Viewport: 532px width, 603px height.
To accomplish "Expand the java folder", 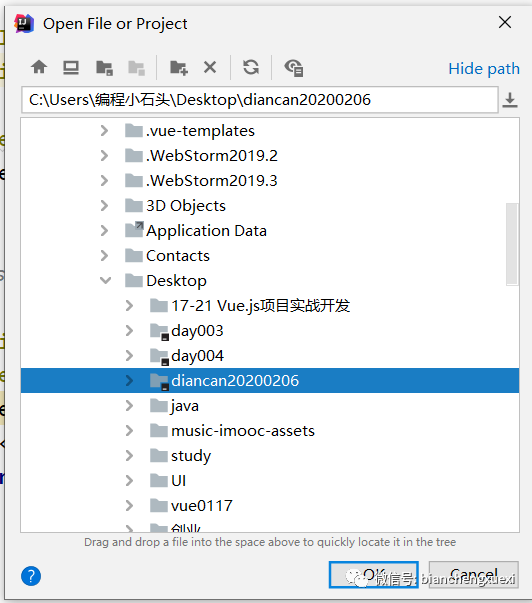I will (129, 406).
